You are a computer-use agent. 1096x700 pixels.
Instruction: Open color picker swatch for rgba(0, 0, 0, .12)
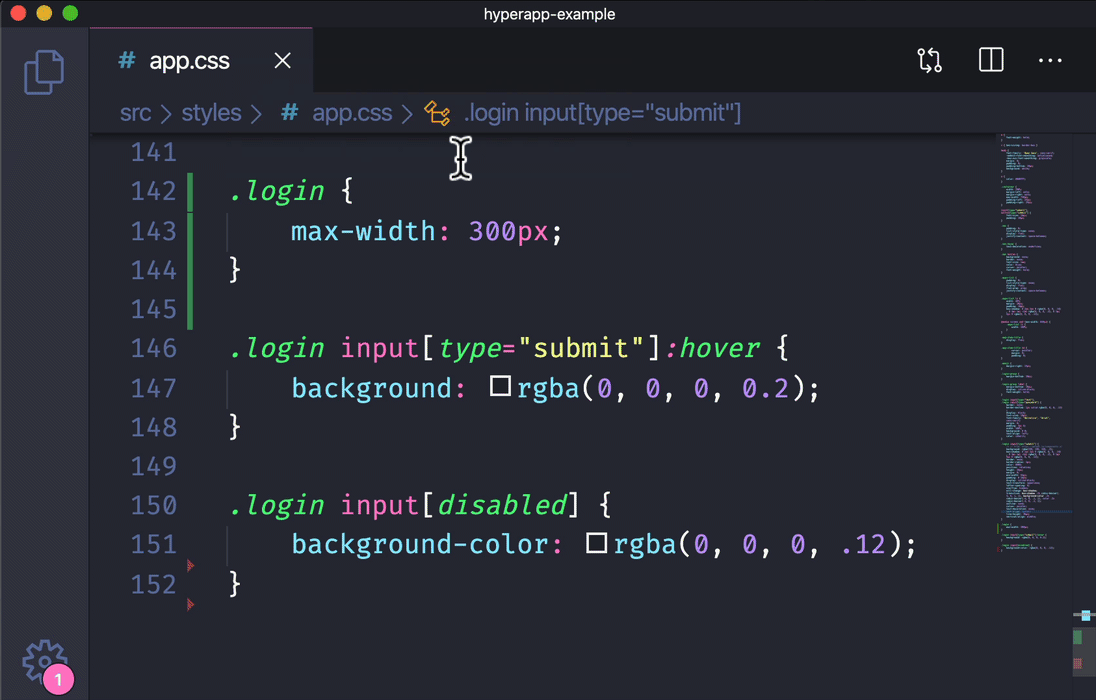point(596,543)
